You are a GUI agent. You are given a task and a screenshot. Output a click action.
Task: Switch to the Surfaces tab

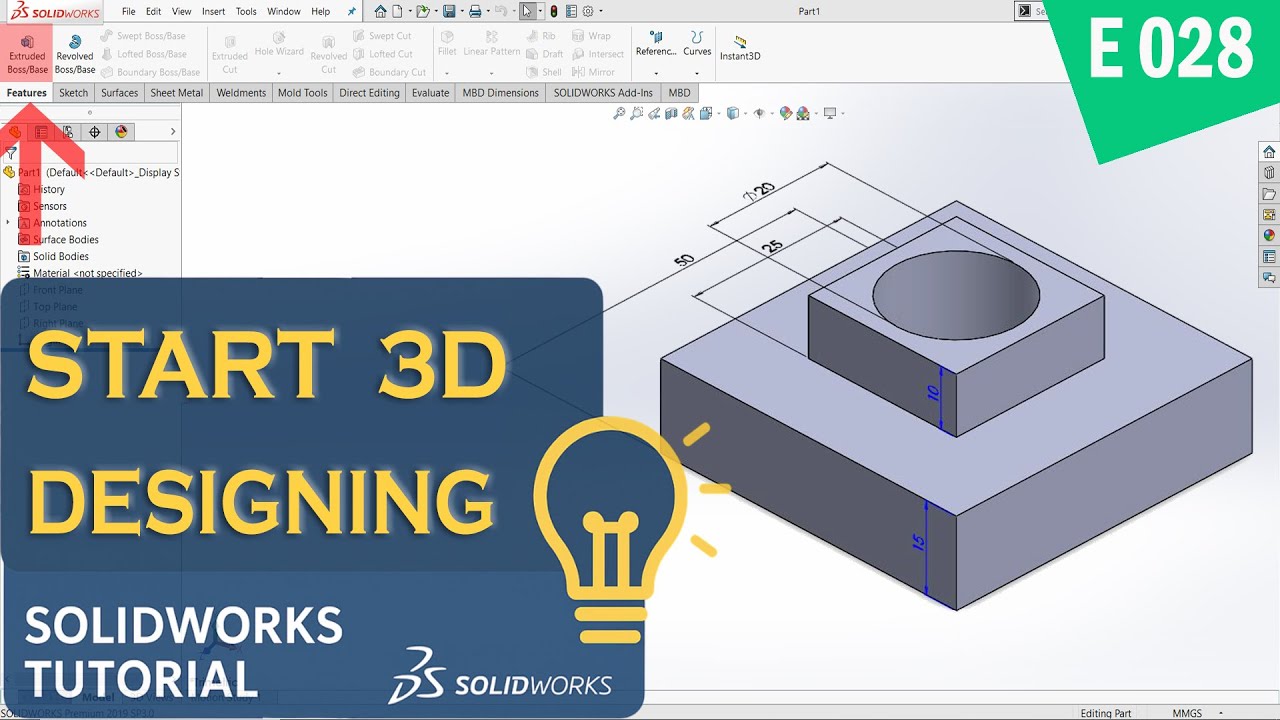click(120, 93)
